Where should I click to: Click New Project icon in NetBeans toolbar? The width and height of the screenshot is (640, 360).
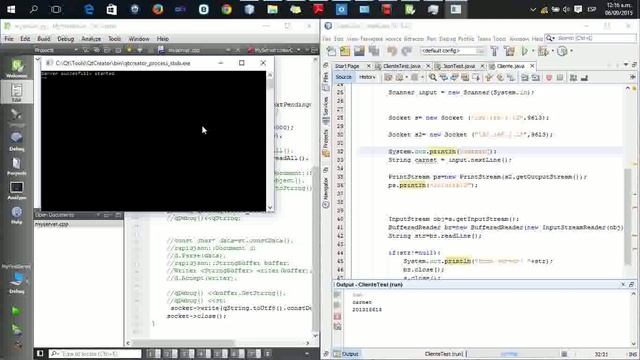tap(345, 51)
